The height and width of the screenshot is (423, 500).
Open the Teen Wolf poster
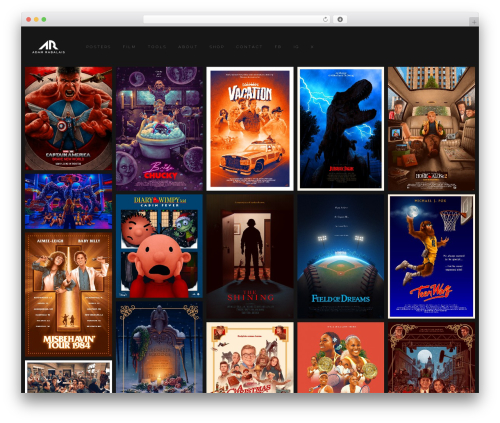pyautogui.click(x=431, y=256)
